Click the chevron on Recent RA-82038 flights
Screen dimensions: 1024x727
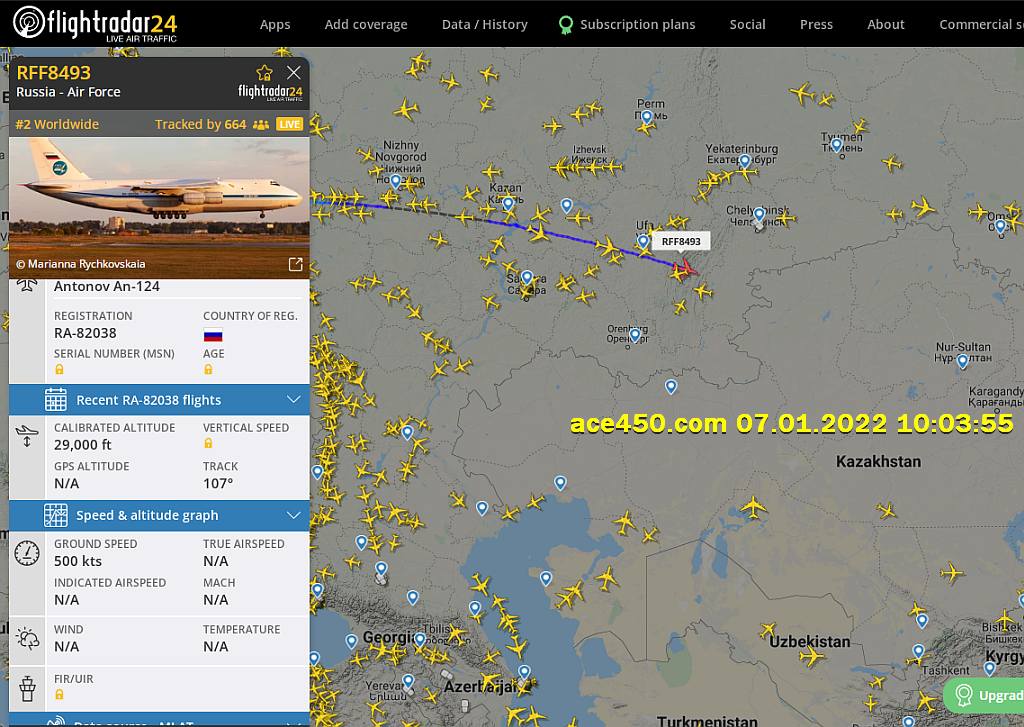pyautogui.click(x=294, y=399)
